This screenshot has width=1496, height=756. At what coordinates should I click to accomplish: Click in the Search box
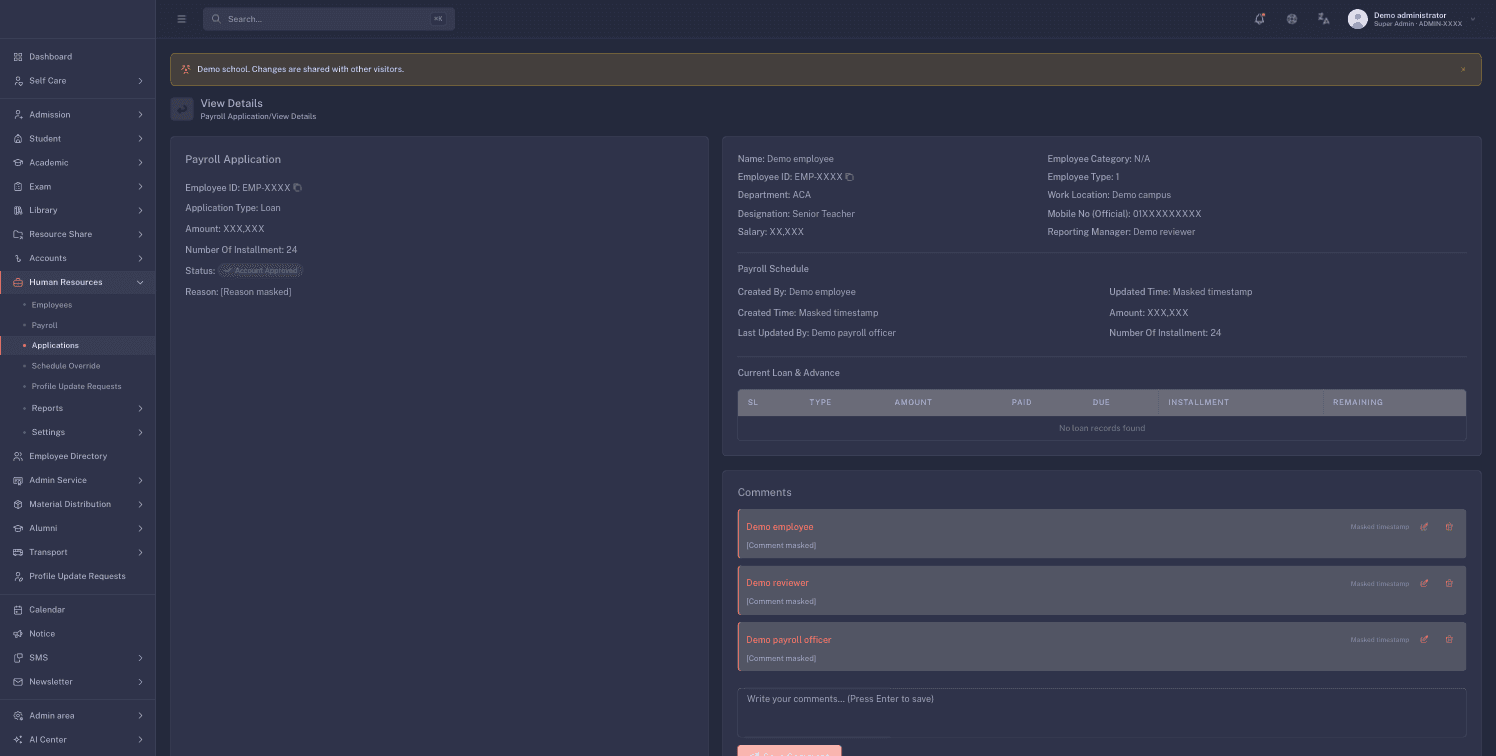click(x=329, y=19)
